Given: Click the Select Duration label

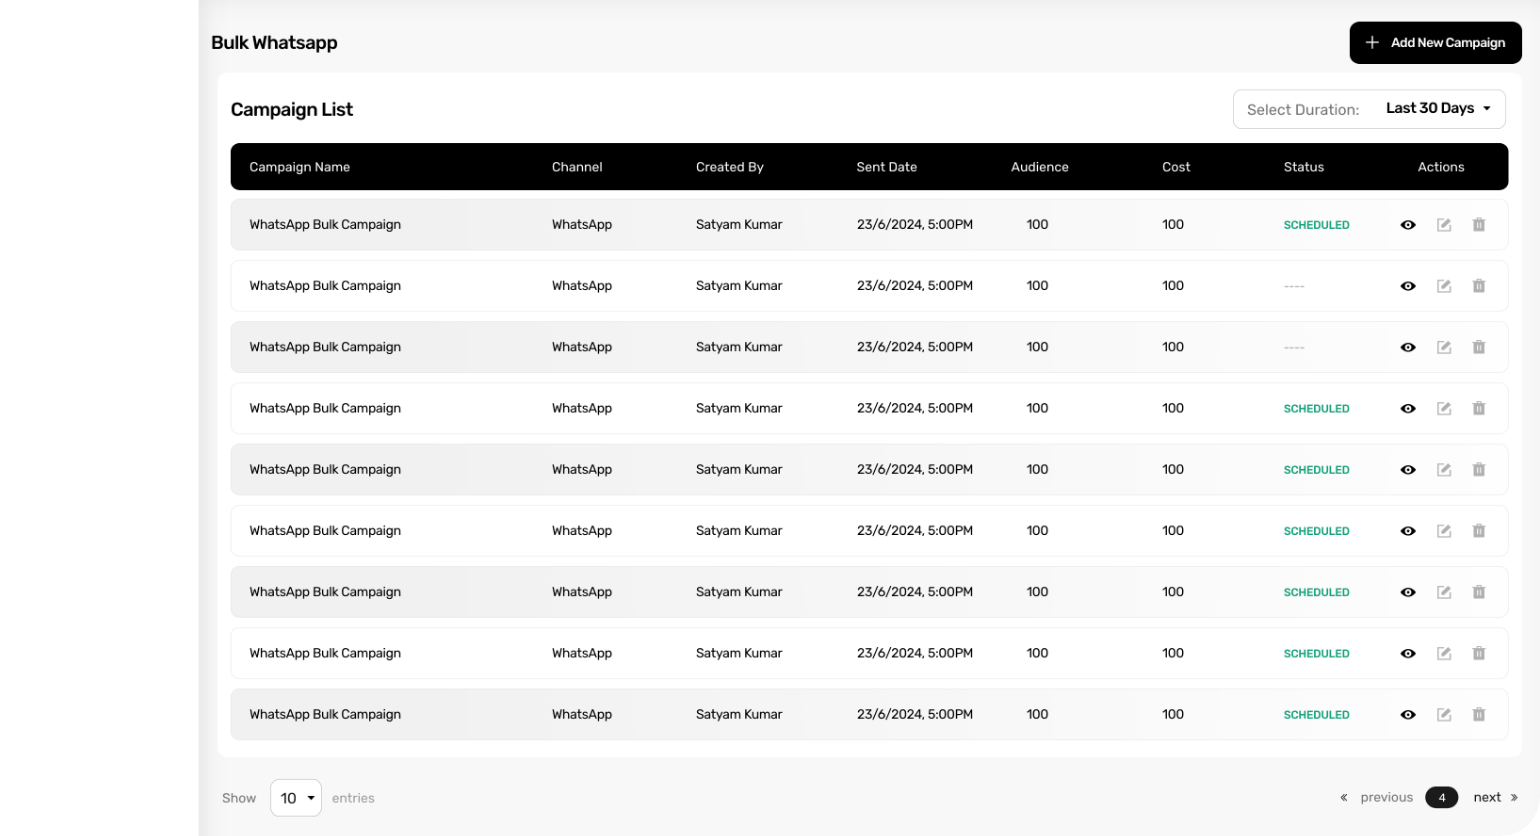Looking at the screenshot, I should point(1303,110).
